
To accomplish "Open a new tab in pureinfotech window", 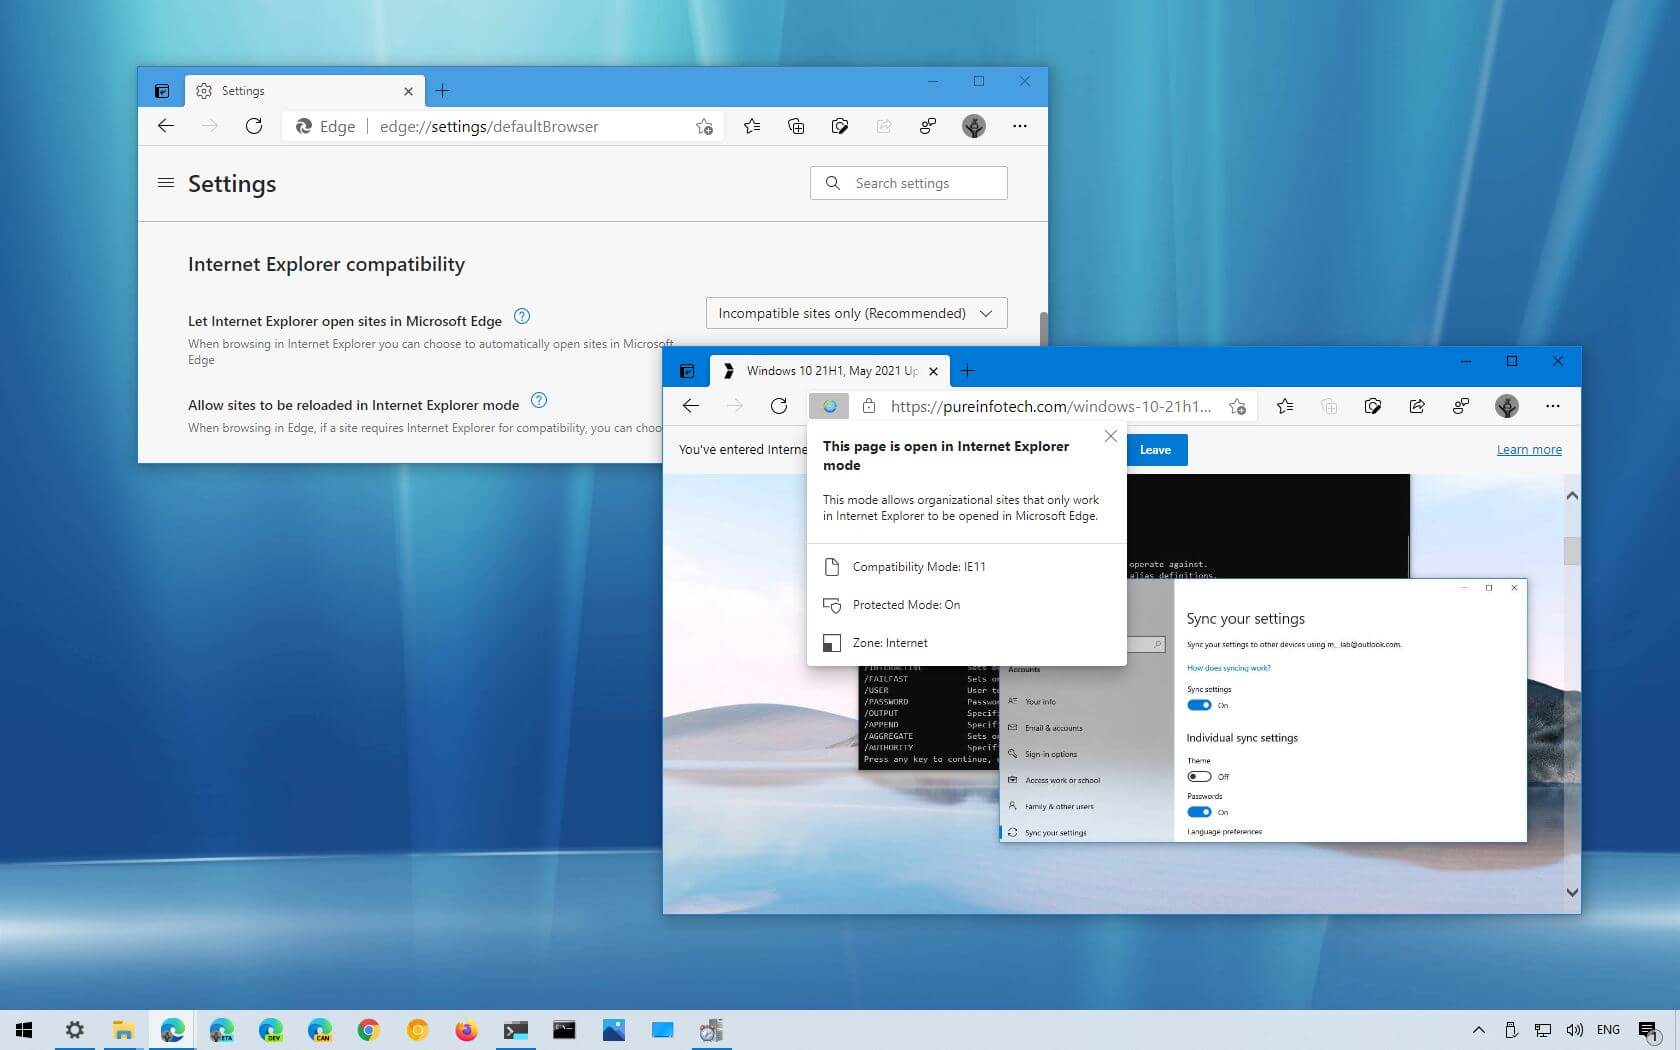I will click(x=967, y=371).
